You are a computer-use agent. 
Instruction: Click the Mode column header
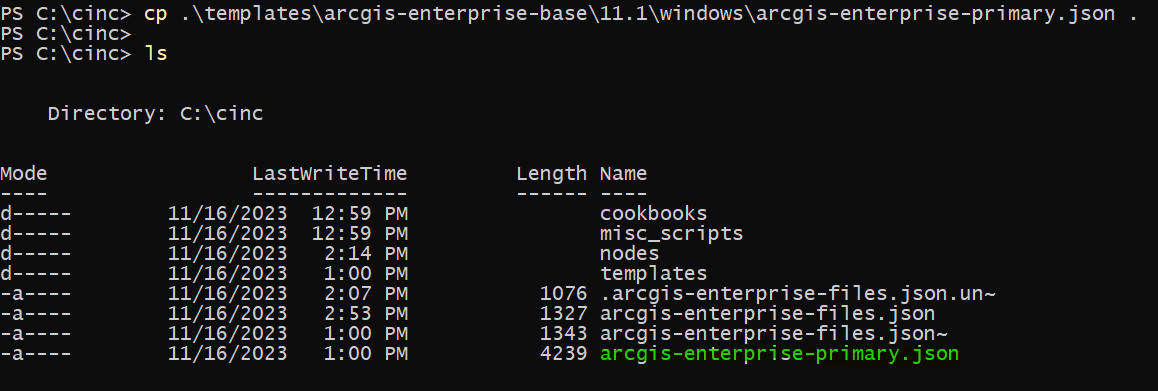(24, 174)
